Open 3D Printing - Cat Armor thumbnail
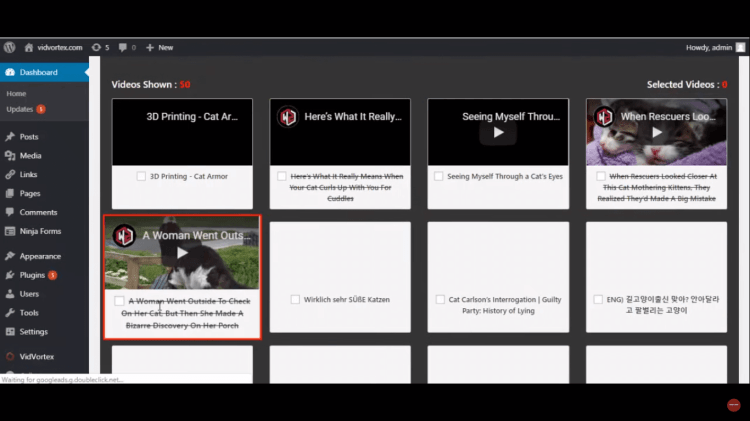The width and height of the screenshot is (750, 421). (x=182, y=132)
